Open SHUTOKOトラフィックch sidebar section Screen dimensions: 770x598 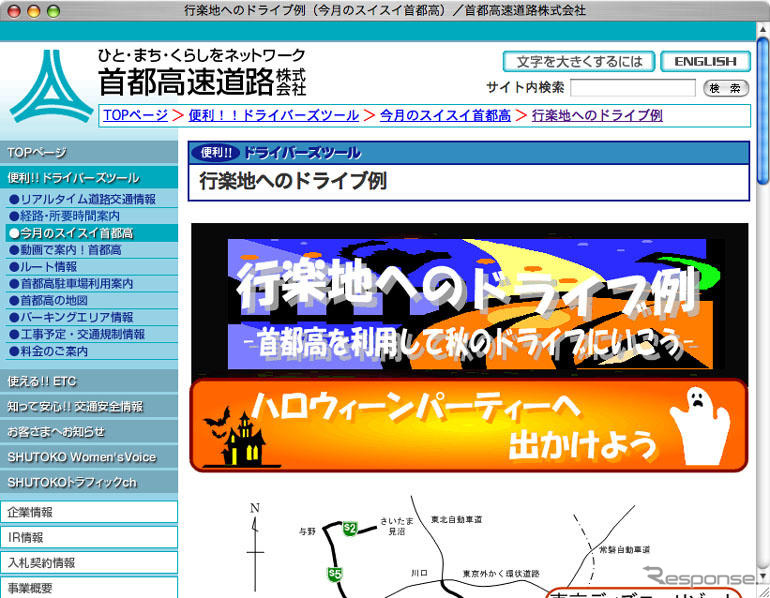[89, 483]
